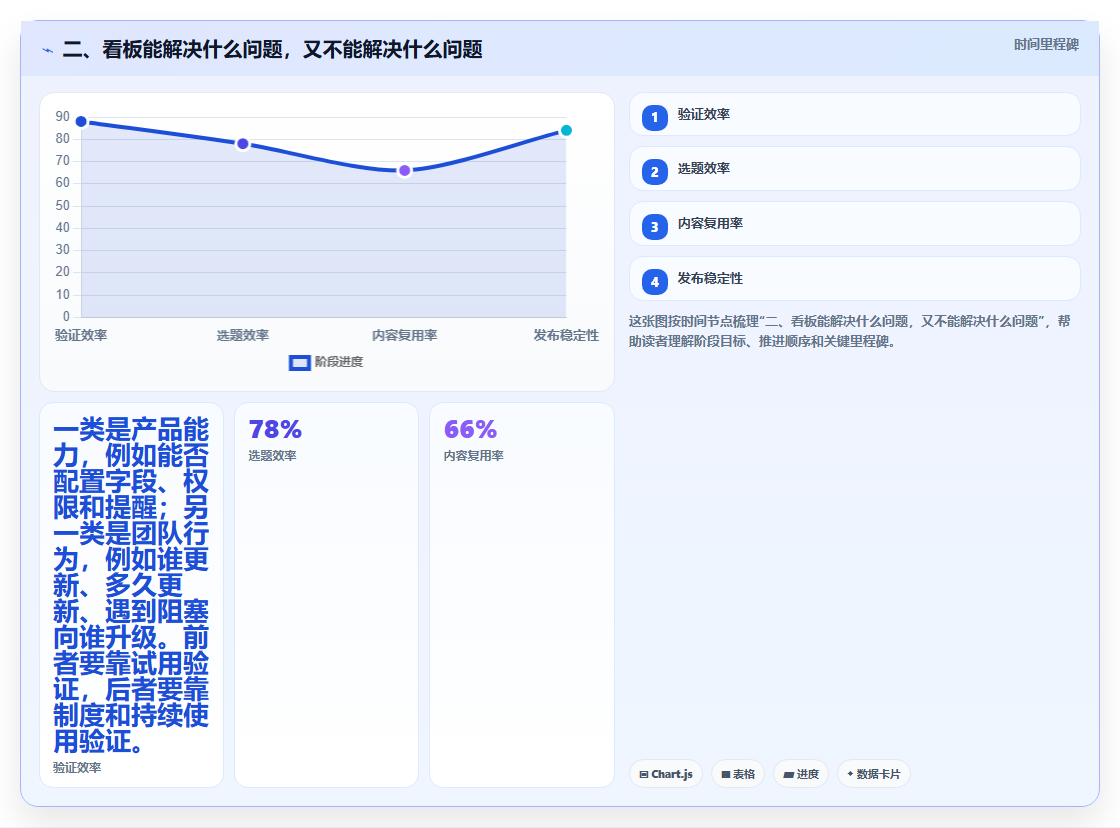Click the 验证效率 caption under blue text card
The width and height of the screenshot is (1120, 828).
77,768
